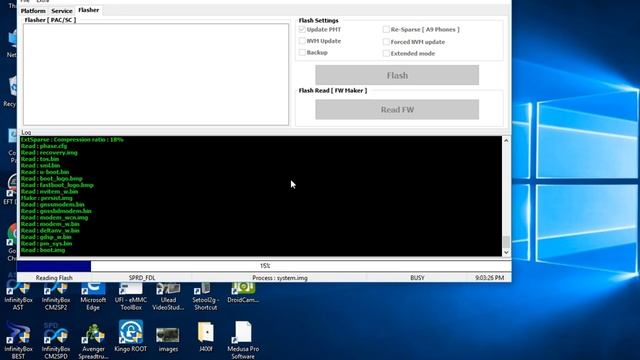Launch Kingo ROOT desktop shortcut

[131, 336]
